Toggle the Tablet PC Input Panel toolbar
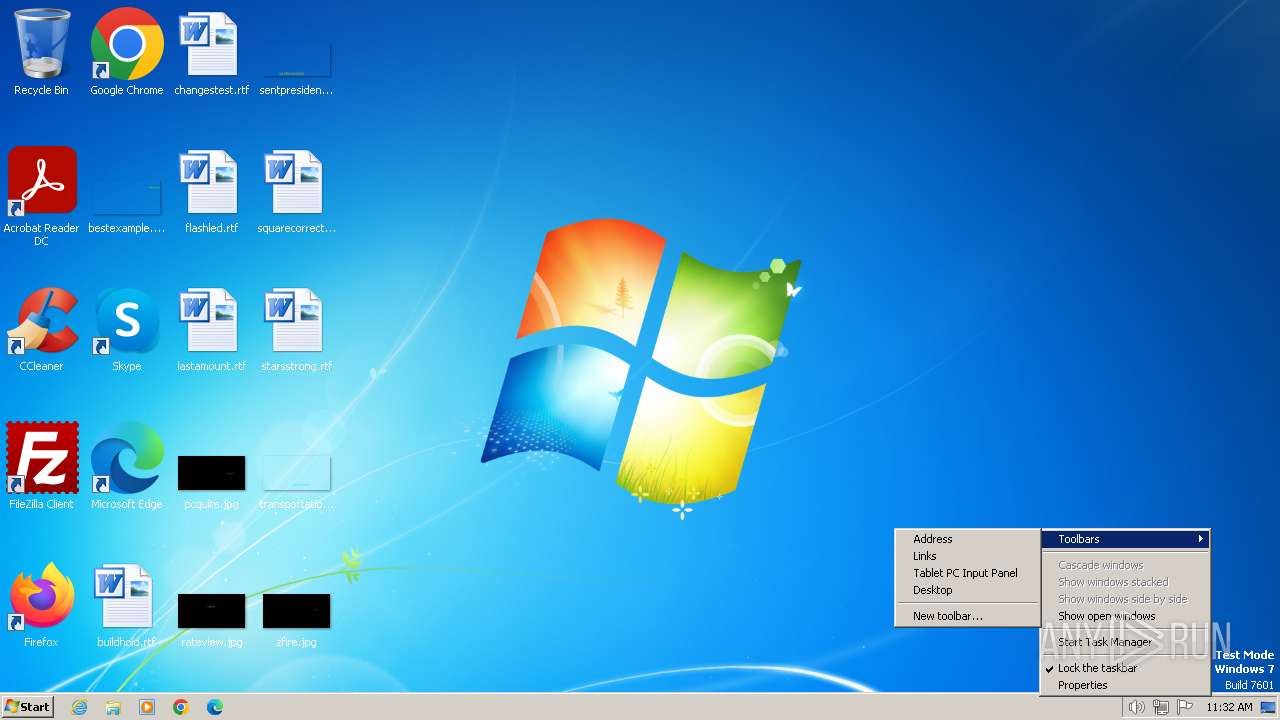This screenshot has width=1280, height=720. coord(968,573)
